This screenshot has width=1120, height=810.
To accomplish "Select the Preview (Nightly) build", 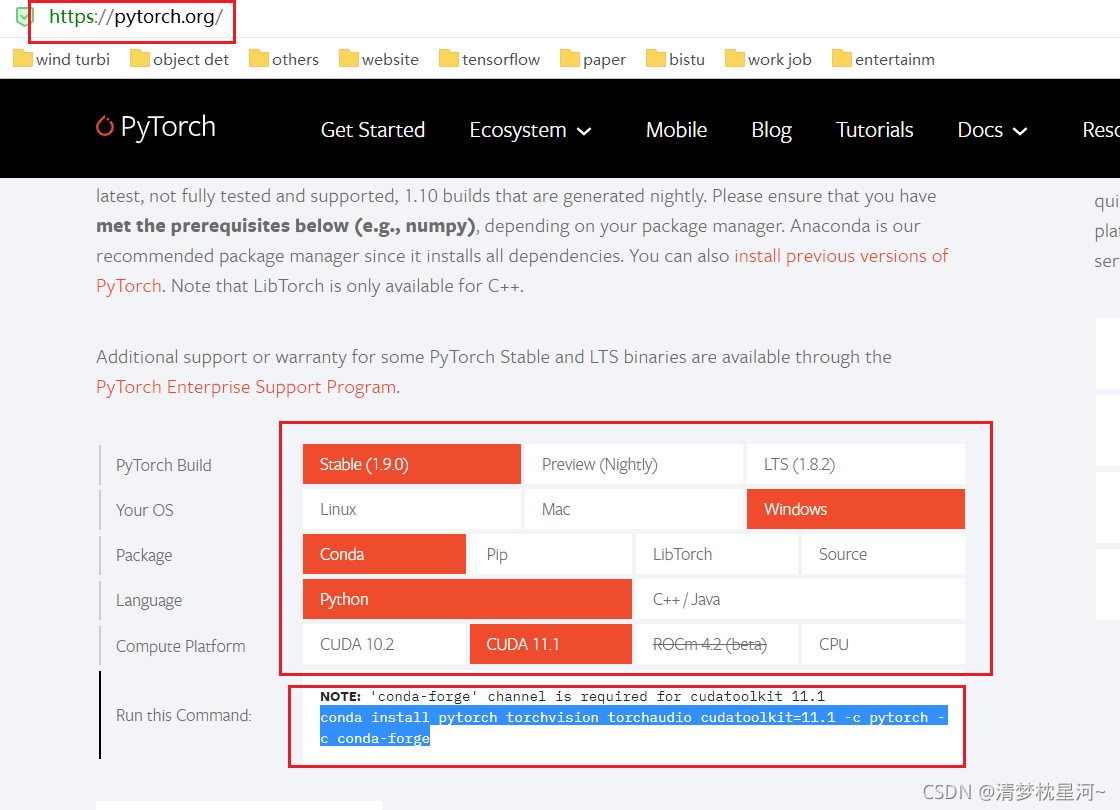I will coord(634,464).
